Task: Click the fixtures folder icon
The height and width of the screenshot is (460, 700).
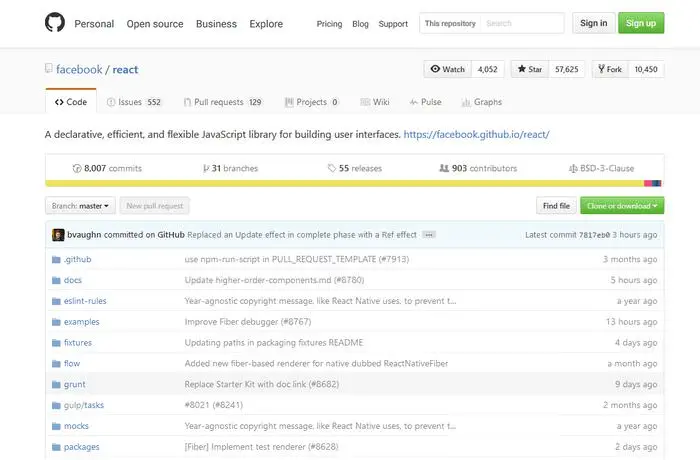Action: [x=56, y=343]
